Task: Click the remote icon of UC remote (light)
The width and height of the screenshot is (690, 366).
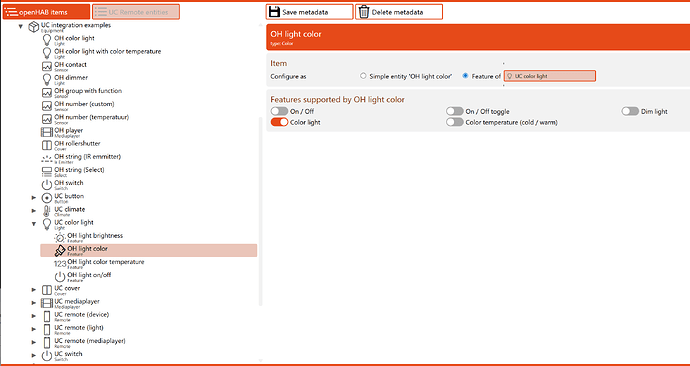Action: tap(47, 329)
